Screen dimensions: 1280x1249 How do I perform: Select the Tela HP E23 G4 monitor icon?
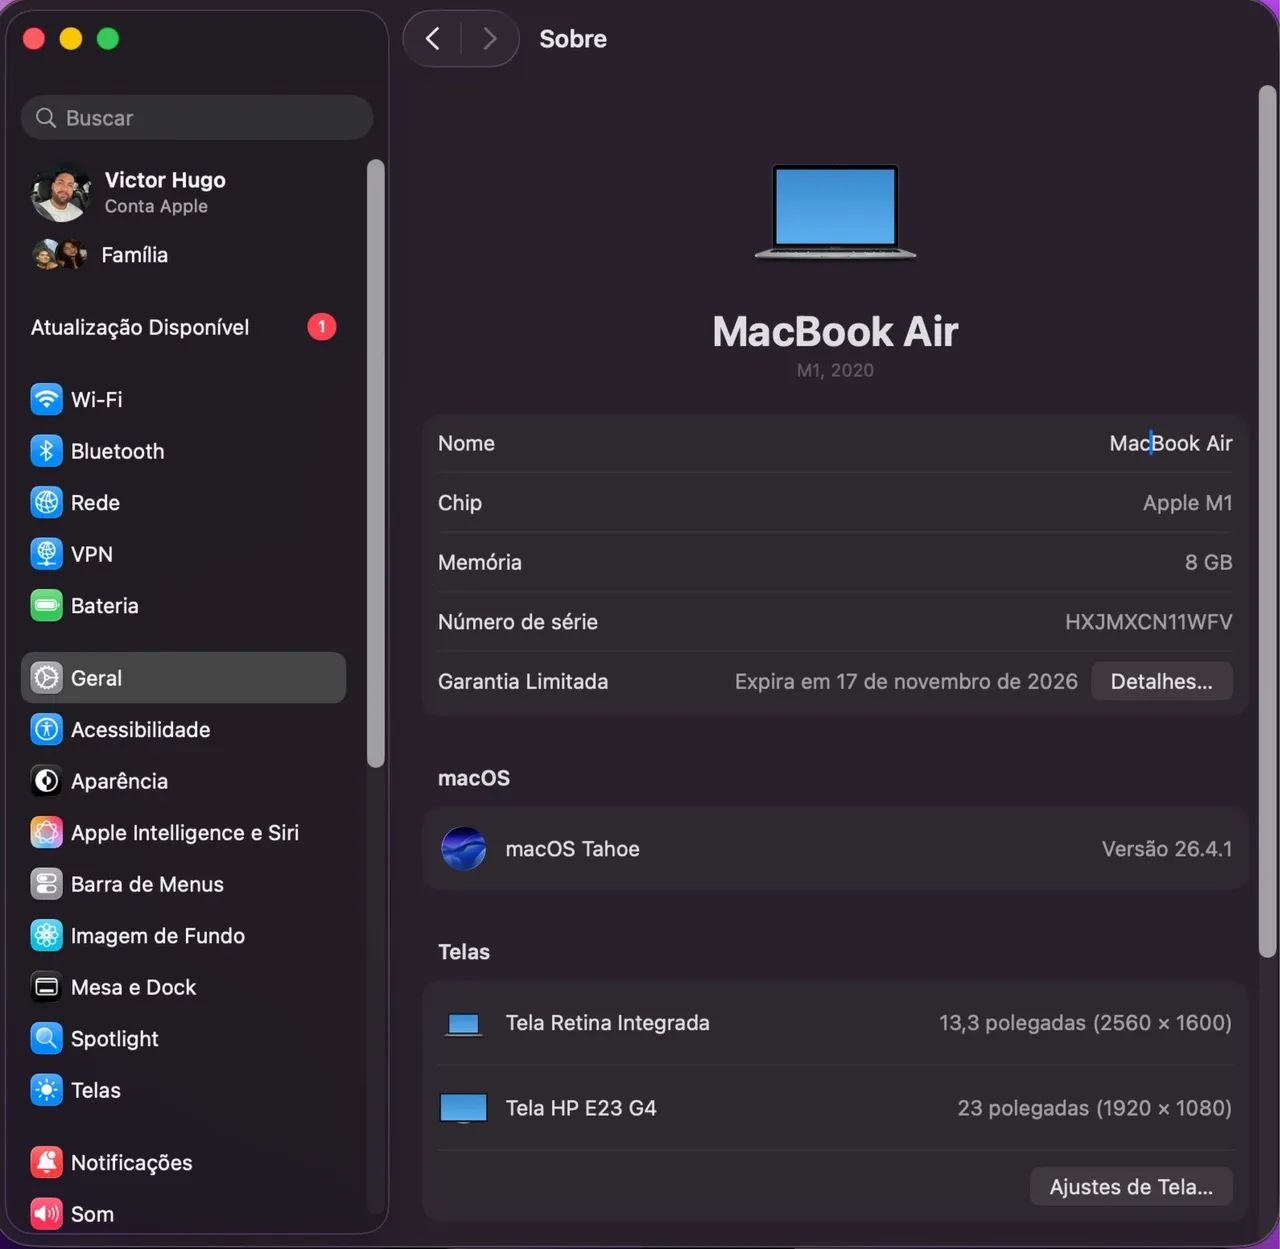click(x=463, y=1108)
